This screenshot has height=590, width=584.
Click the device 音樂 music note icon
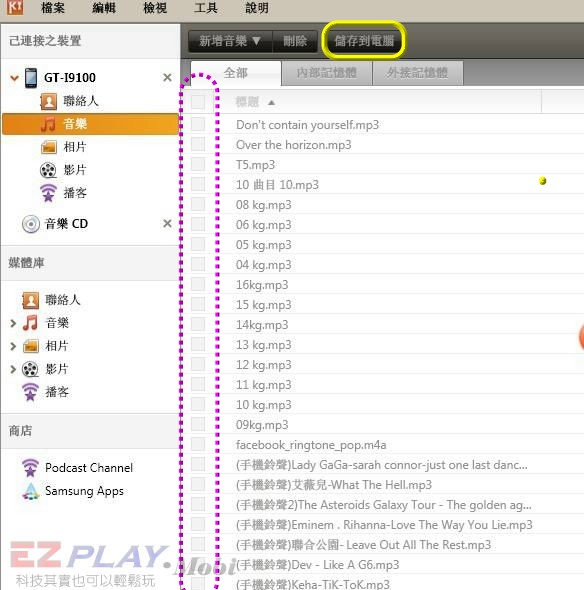[x=48, y=124]
